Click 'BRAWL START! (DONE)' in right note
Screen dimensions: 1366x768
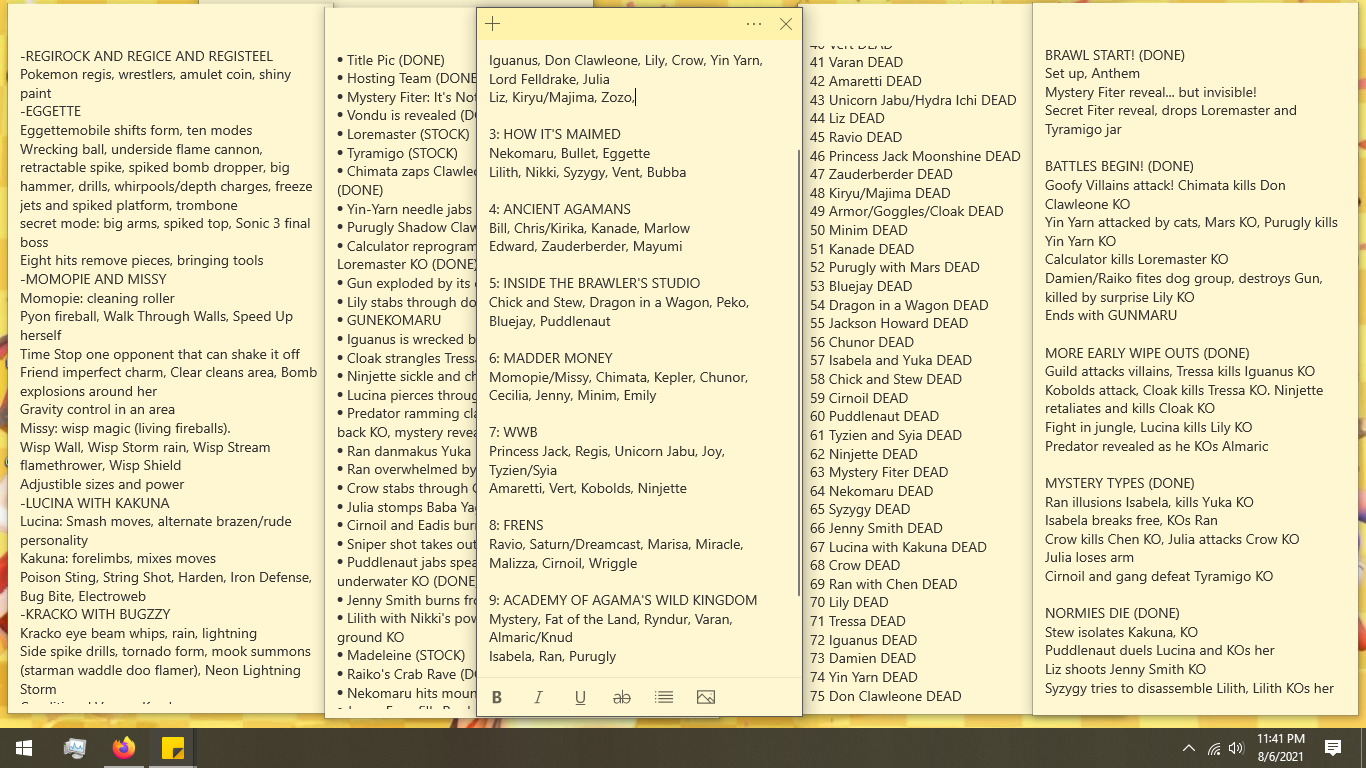pos(1115,55)
